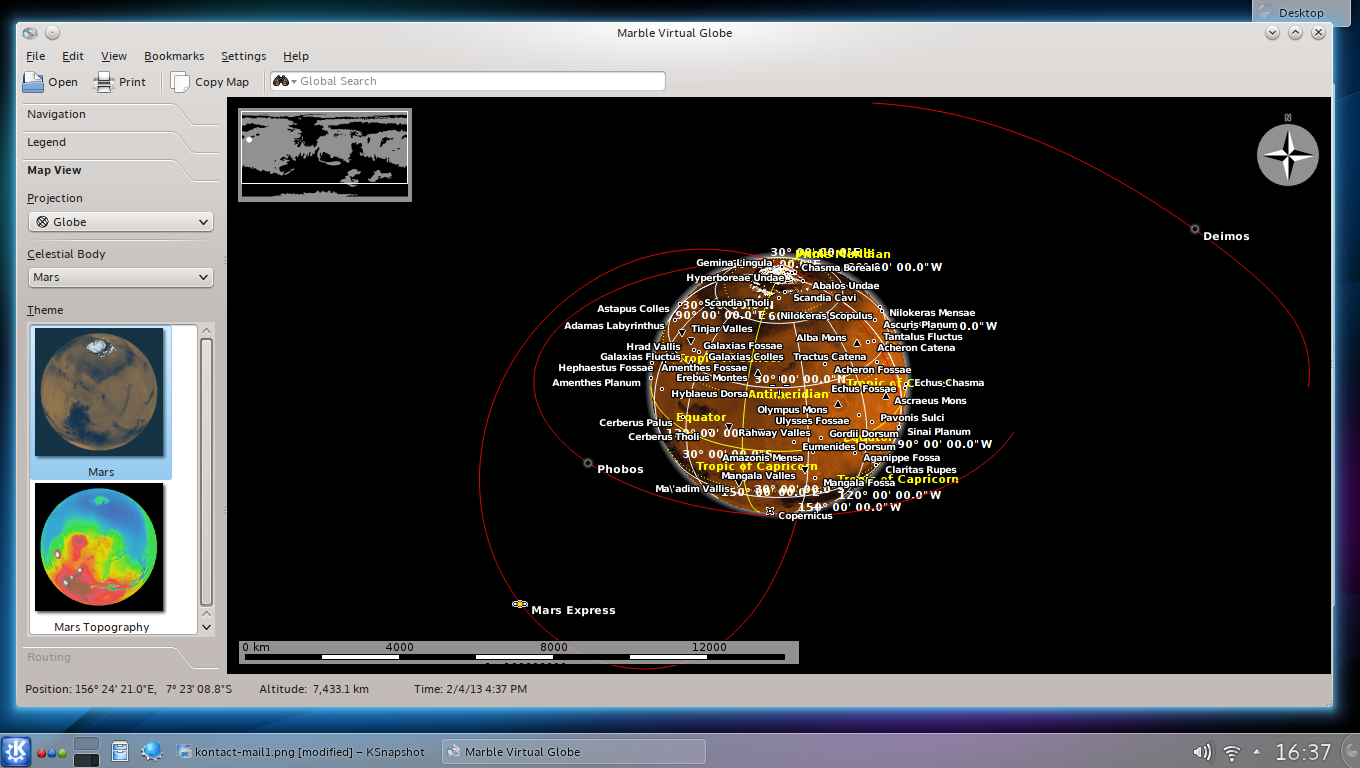
Task: Launch the web browser globe icon
Action: pos(152,752)
